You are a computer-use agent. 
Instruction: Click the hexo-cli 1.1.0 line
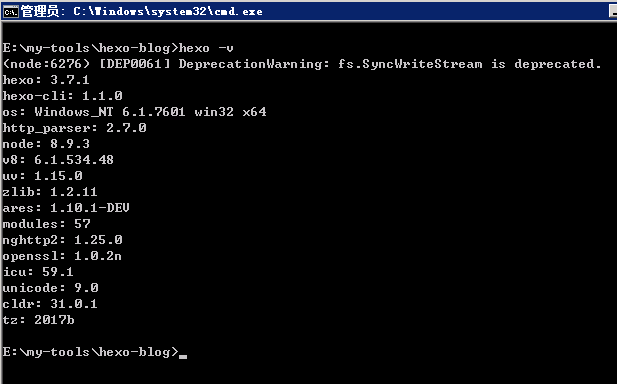coord(63,96)
